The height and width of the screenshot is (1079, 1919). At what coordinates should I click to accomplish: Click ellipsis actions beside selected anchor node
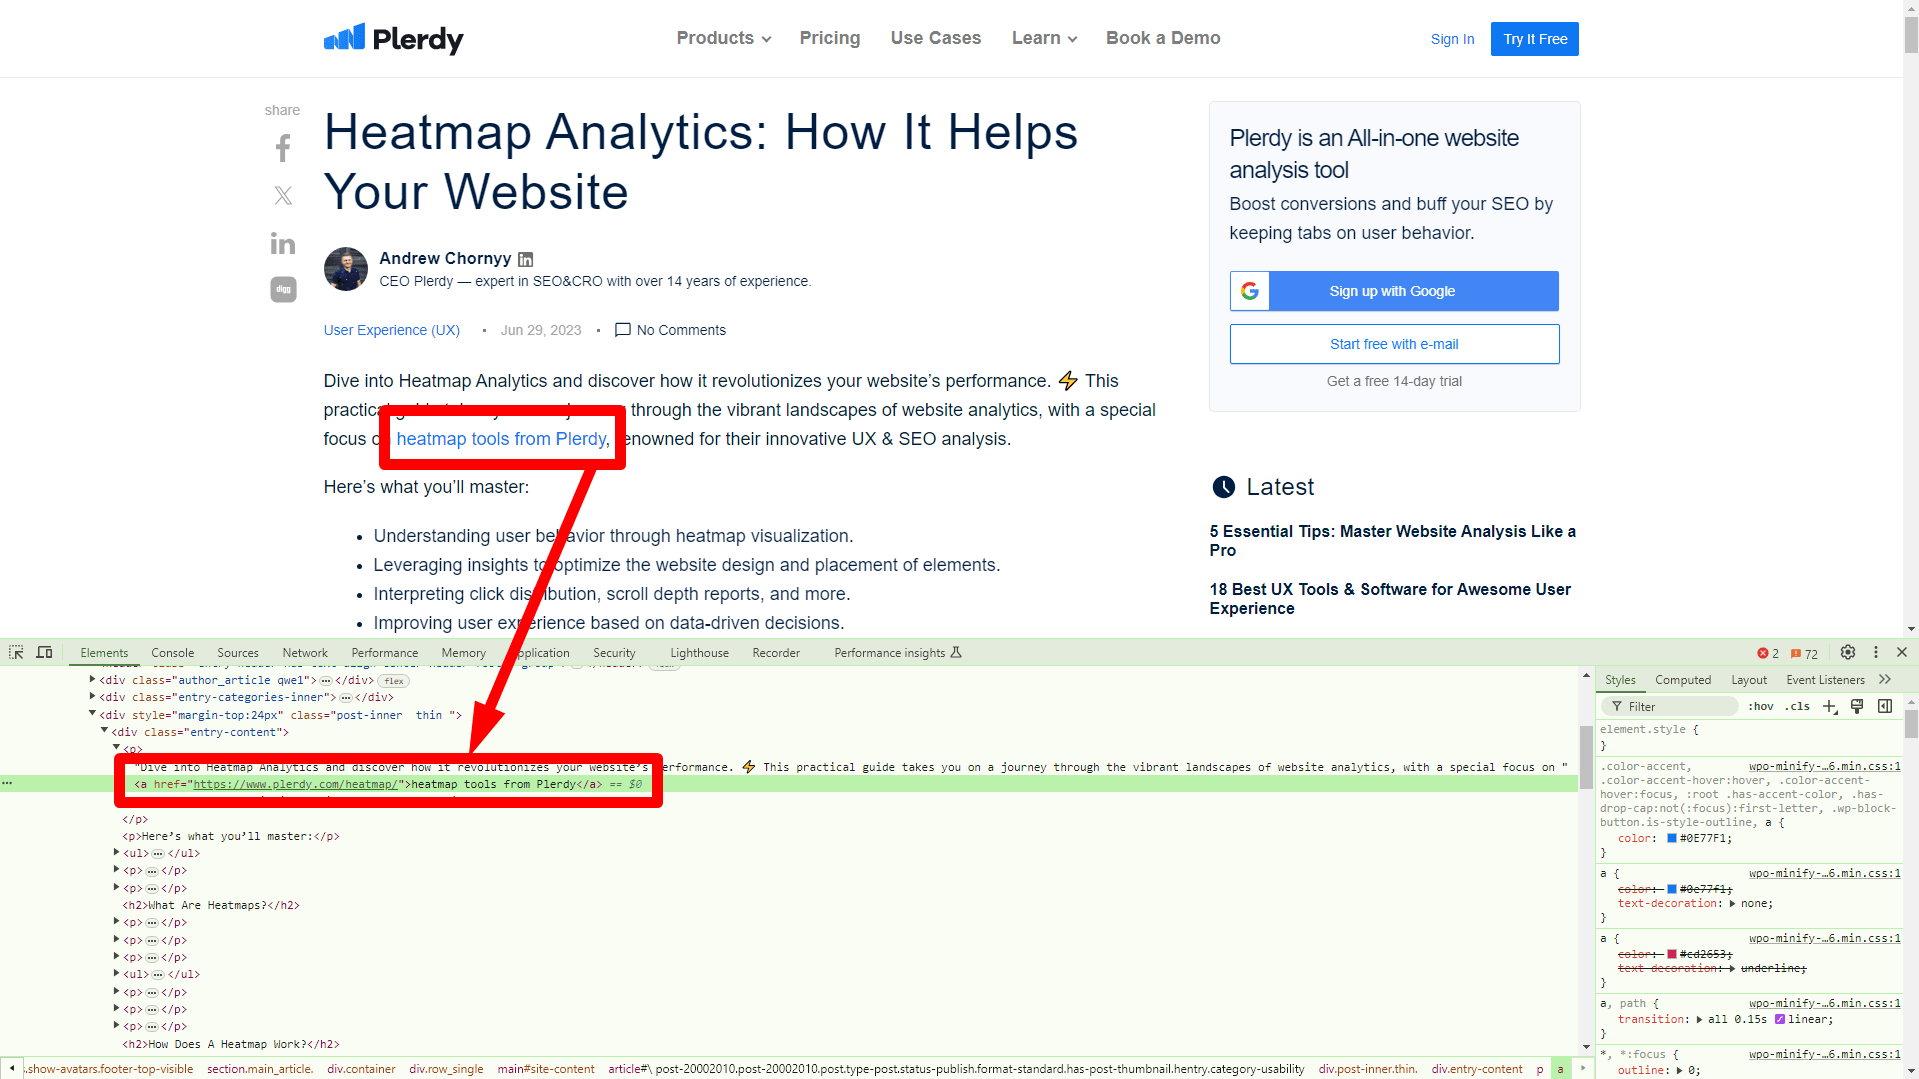[8, 783]
